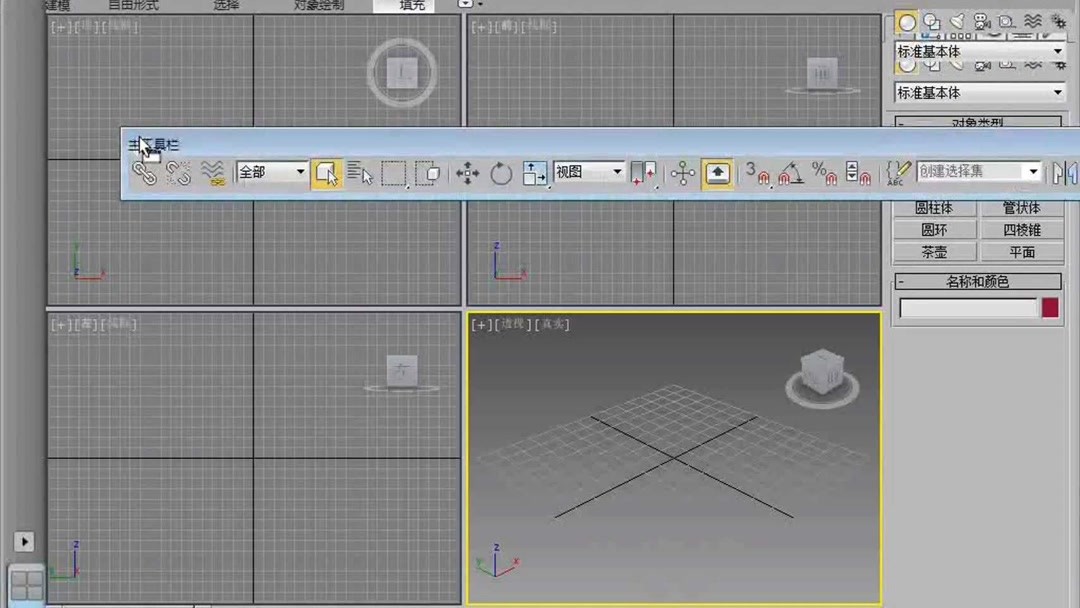Open the 标准基本体 primitives dropdown
This screenshot has width=1080, height=608.
tap(978, 91)
